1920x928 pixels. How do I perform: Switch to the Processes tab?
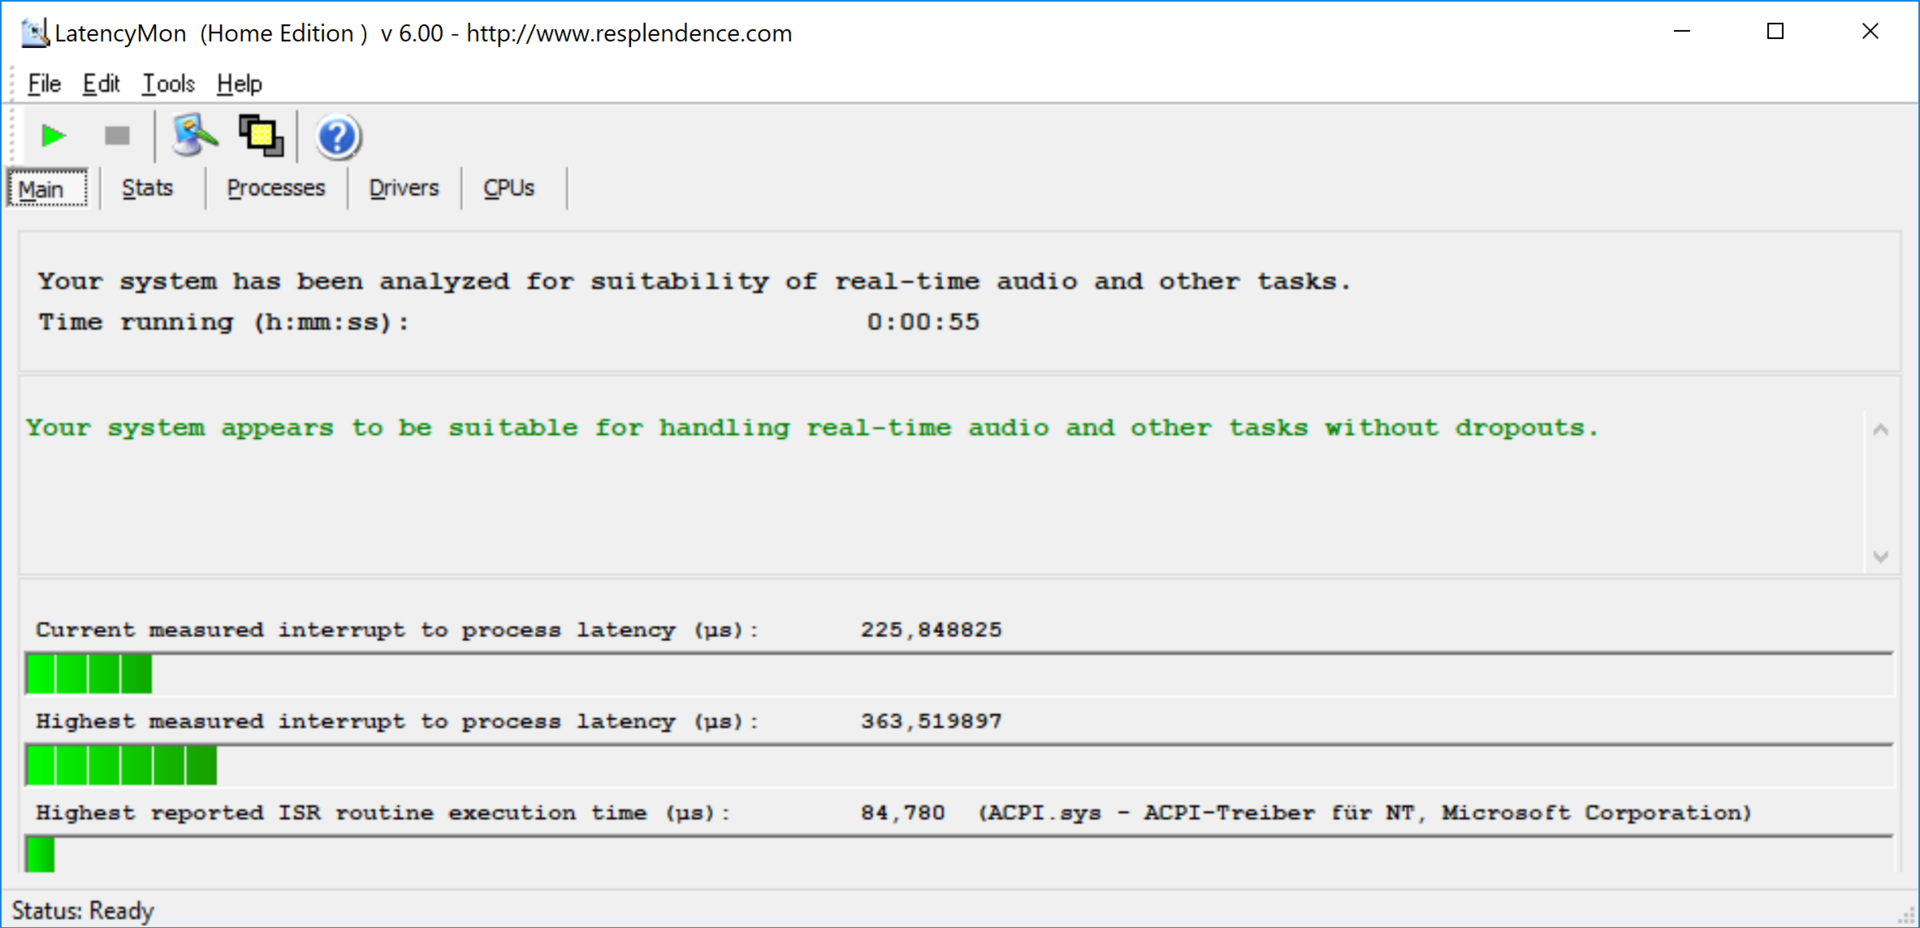[x=276, y=188]
